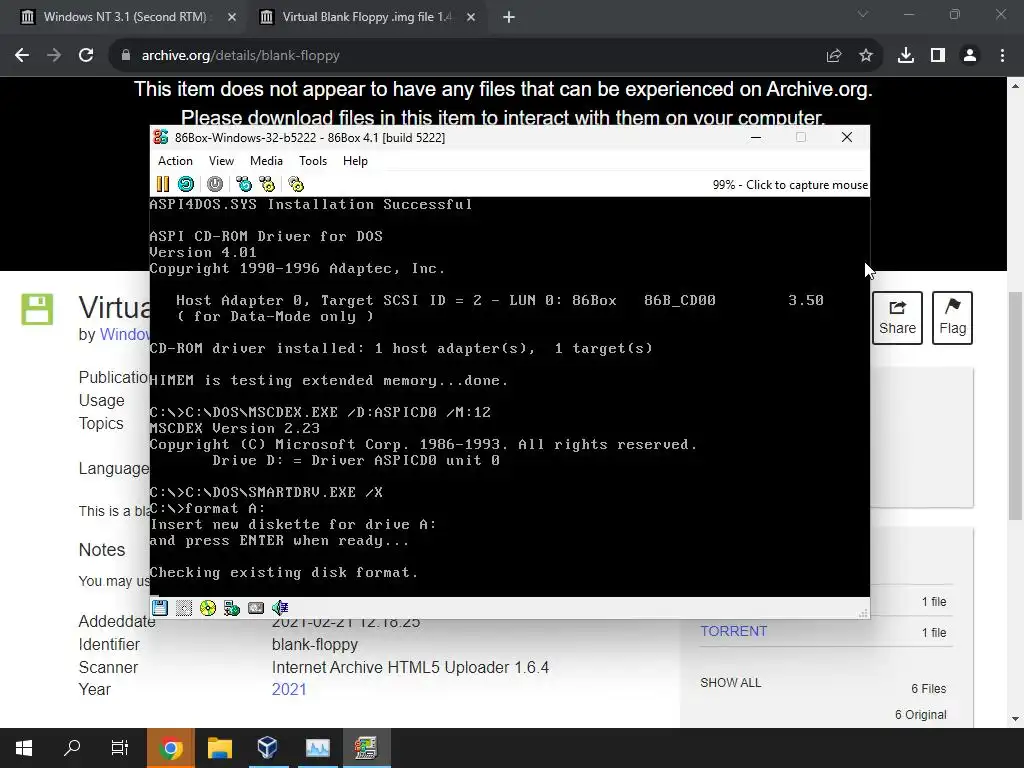Reload the archive.org page
1024x768 pixels.
click(x=86, y=56)
